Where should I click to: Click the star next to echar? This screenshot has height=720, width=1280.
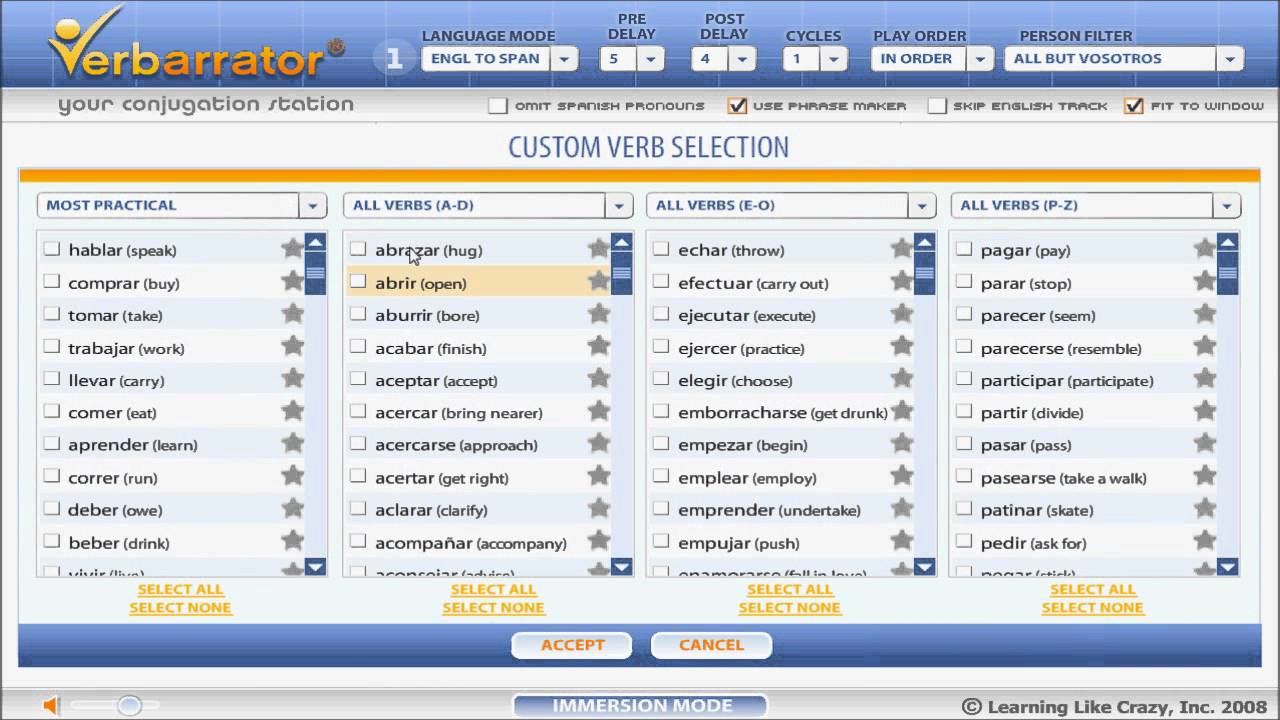901,249
